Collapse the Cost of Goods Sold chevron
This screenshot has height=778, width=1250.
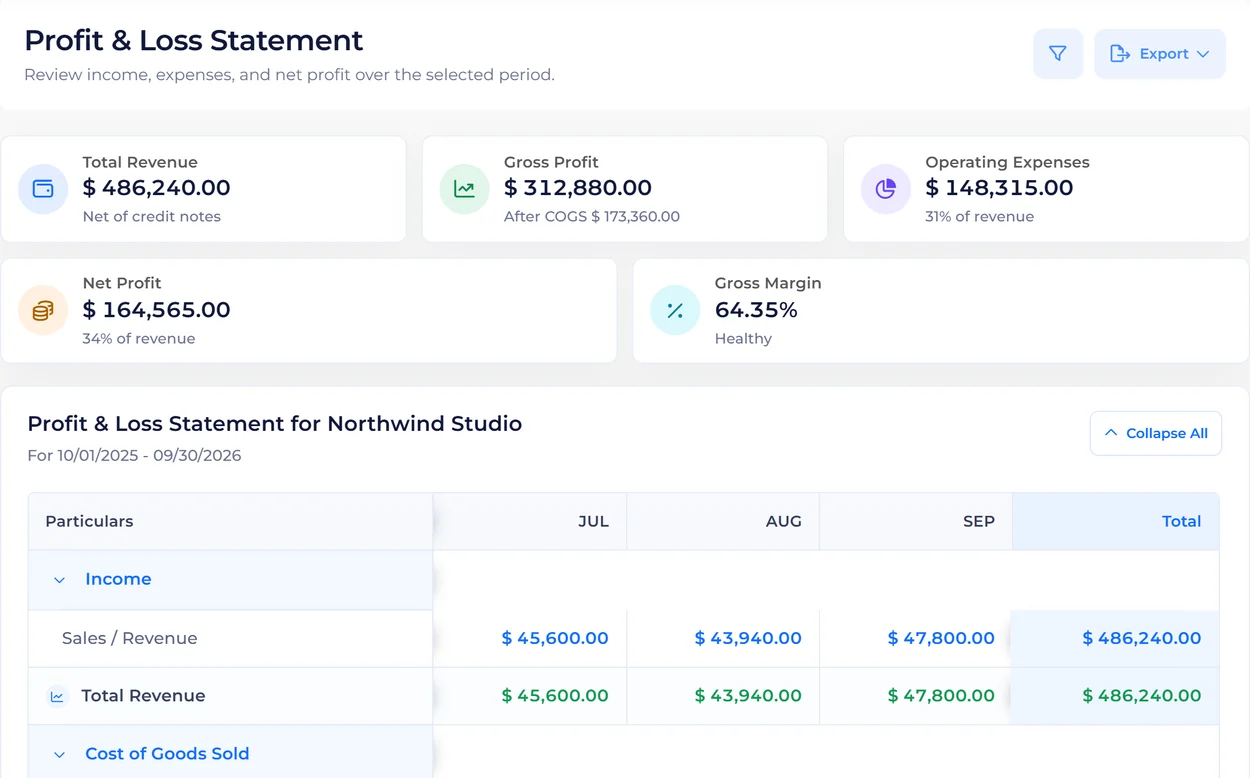click(59, 754)
